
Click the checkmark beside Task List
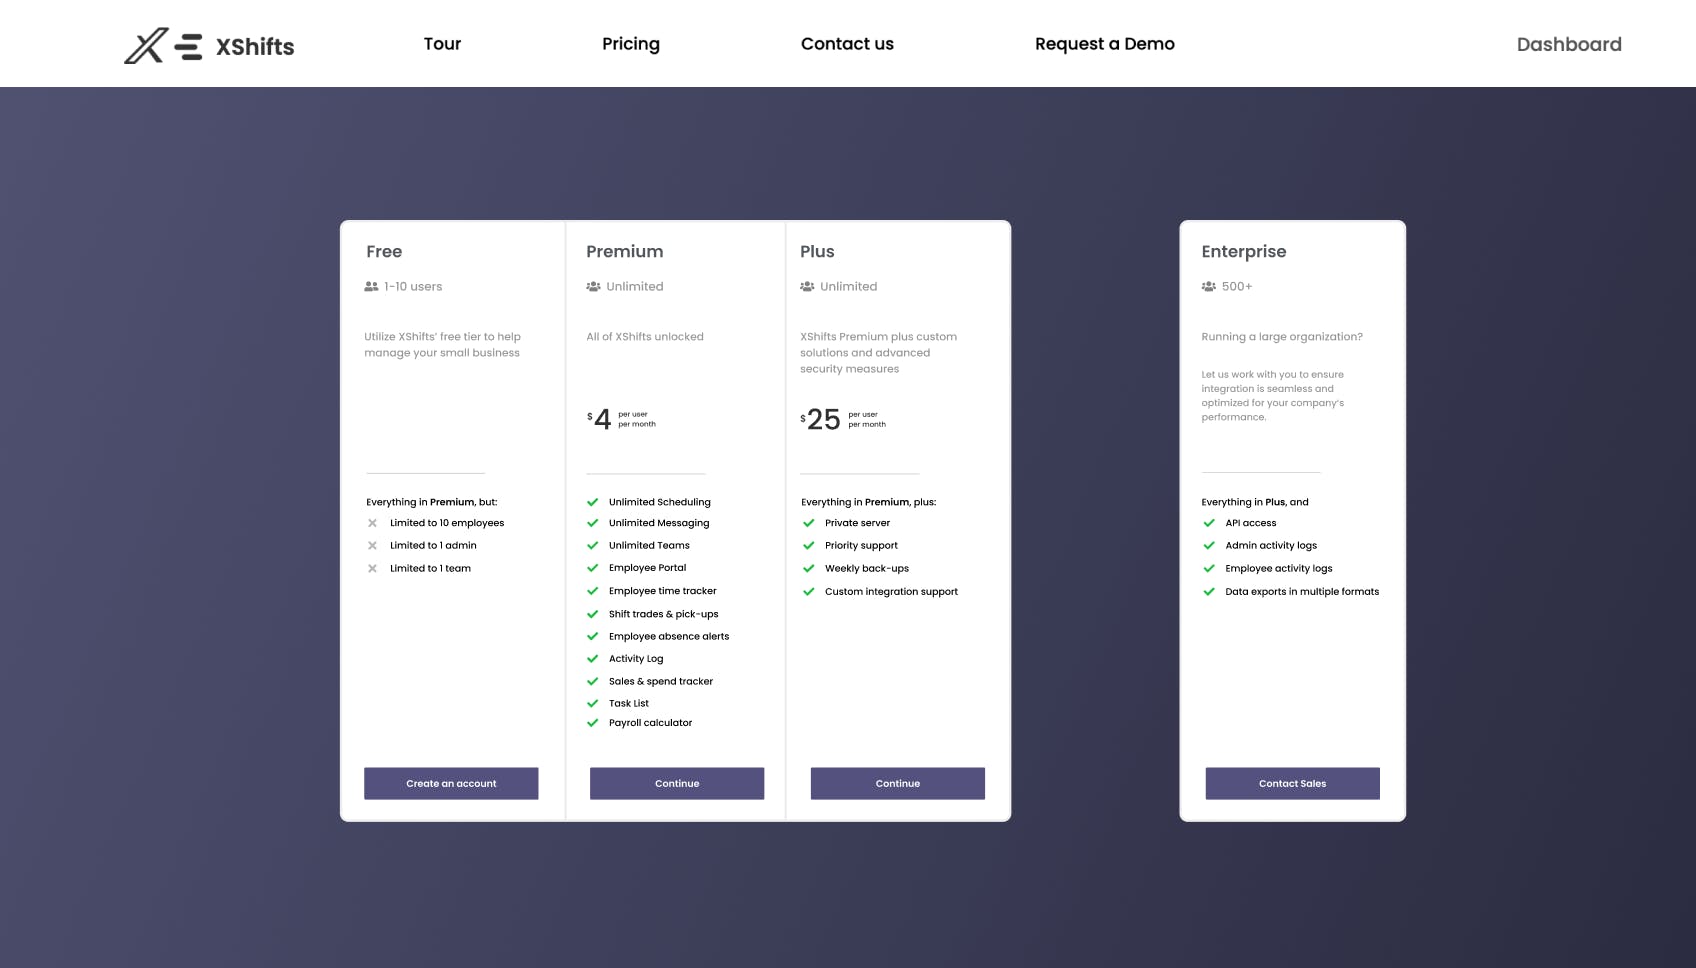point(593,704)
